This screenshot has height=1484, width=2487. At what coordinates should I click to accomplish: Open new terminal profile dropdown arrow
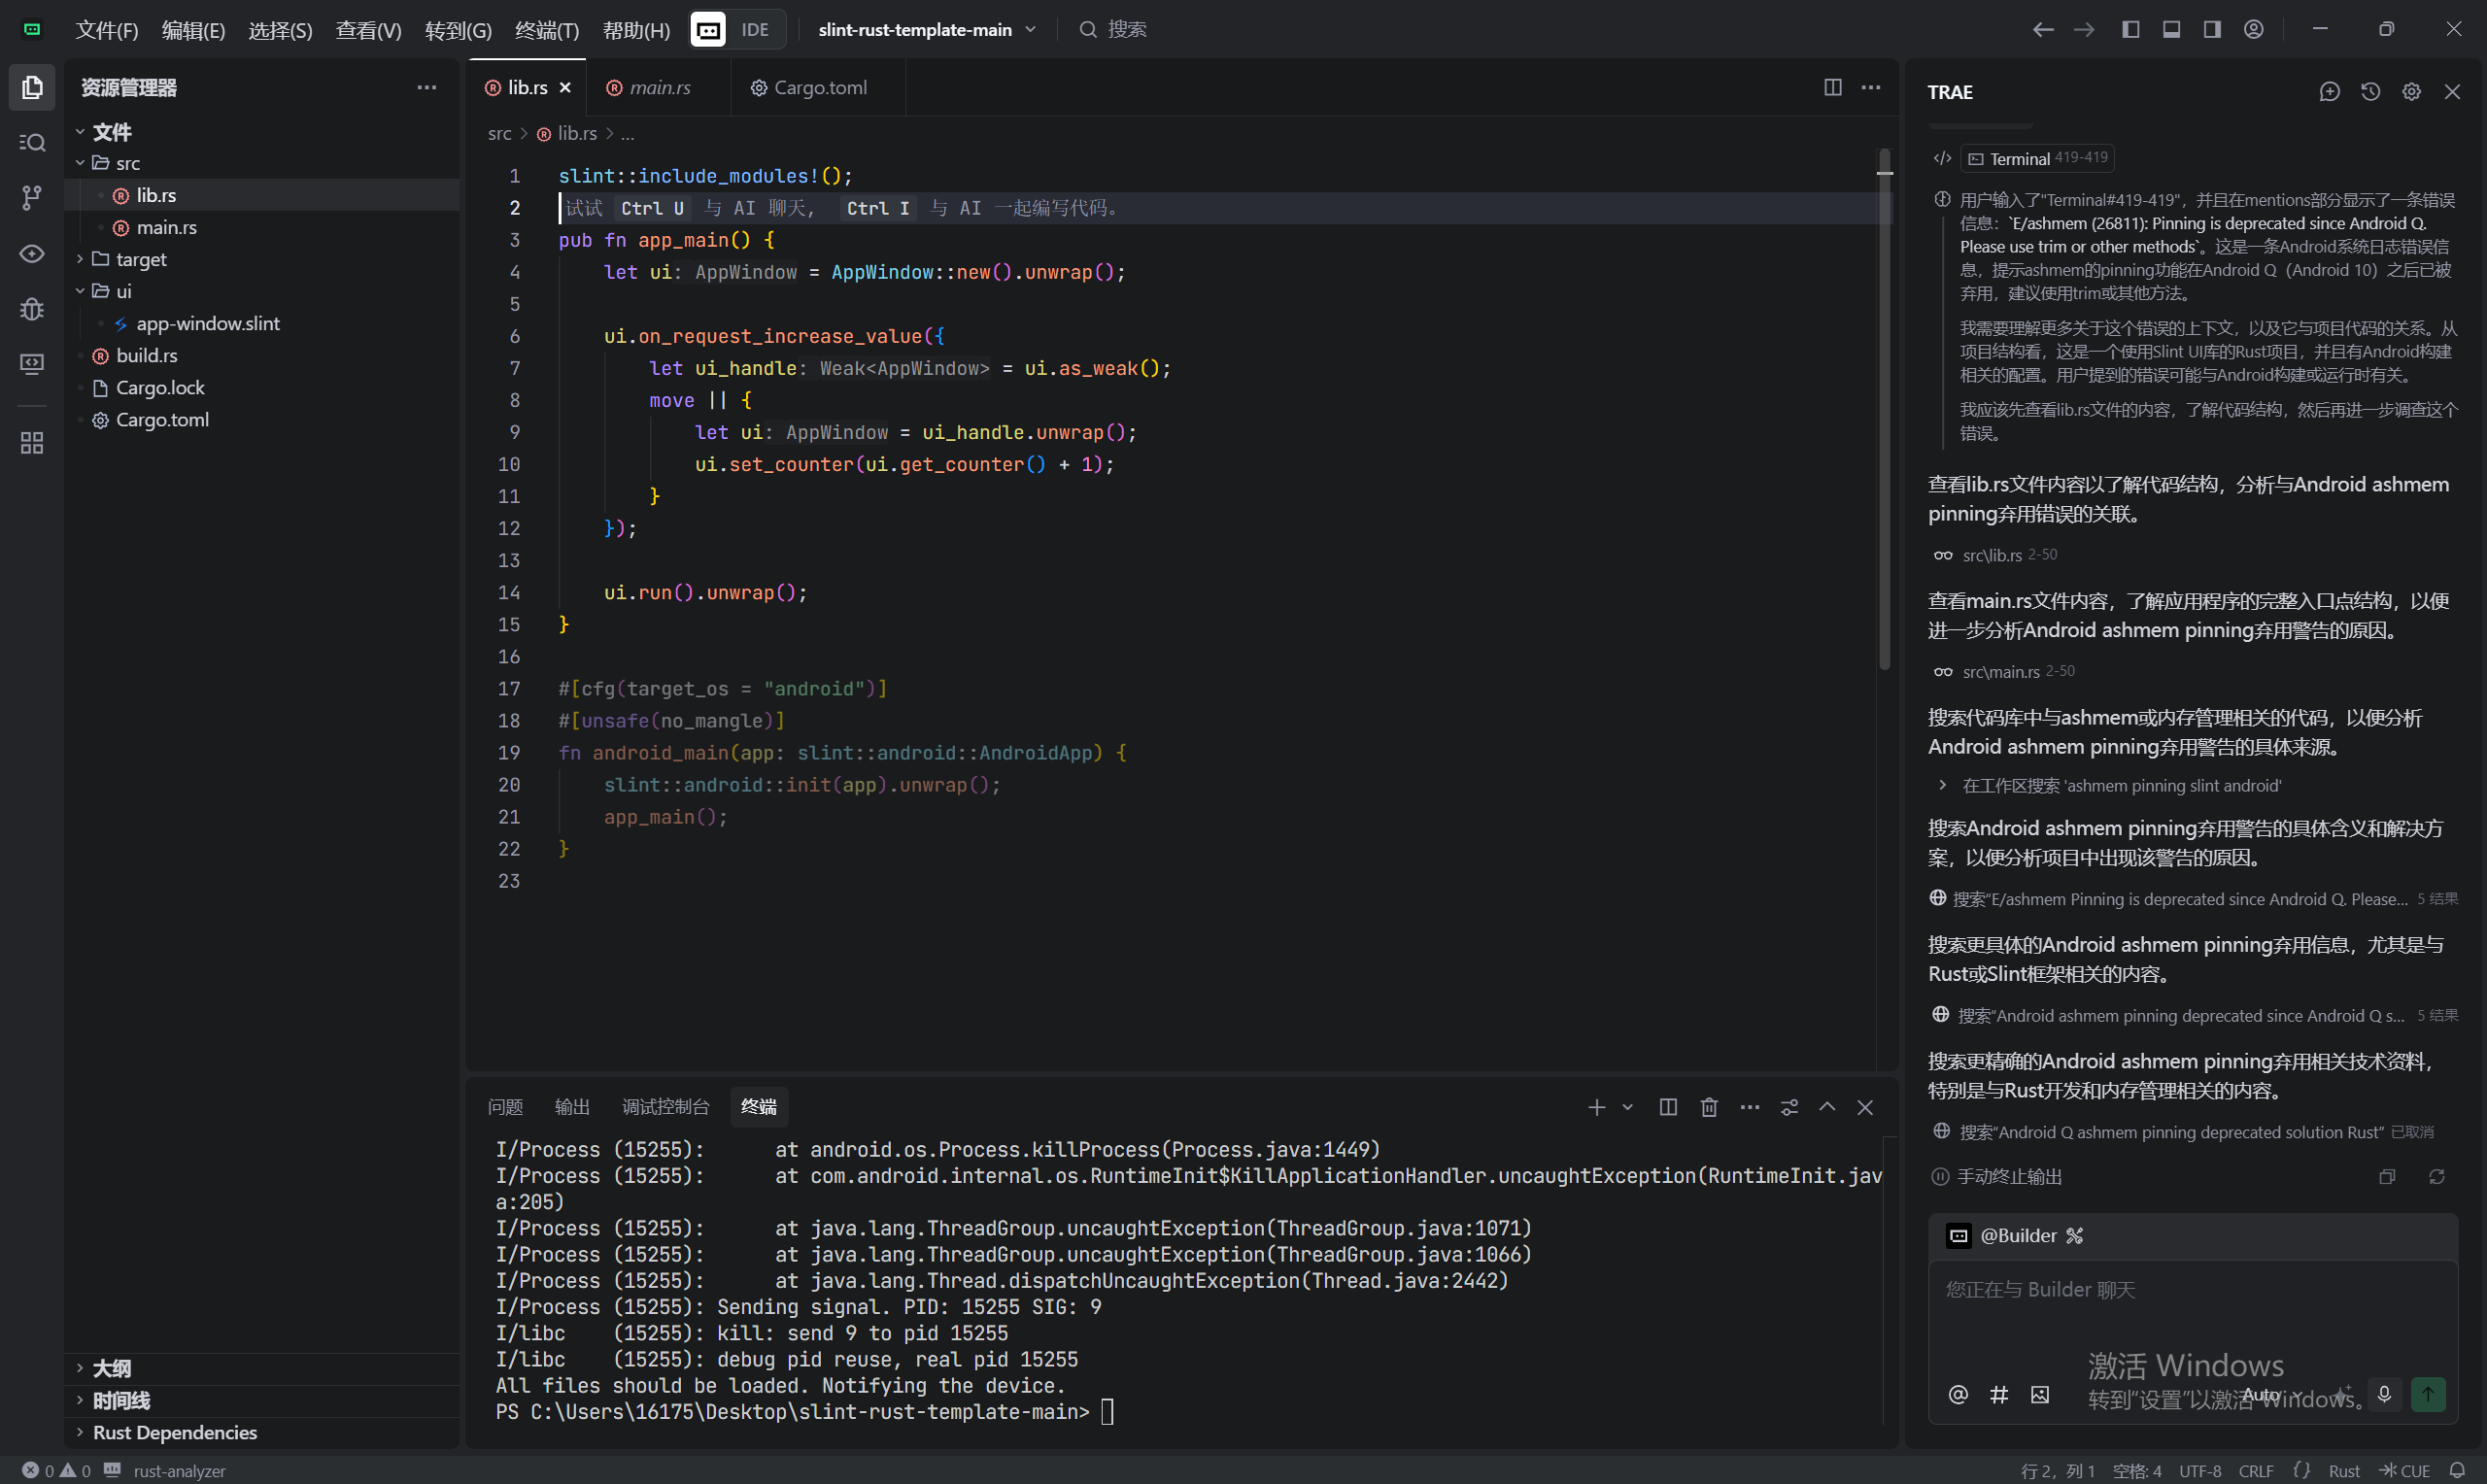coord(1628,1107)
